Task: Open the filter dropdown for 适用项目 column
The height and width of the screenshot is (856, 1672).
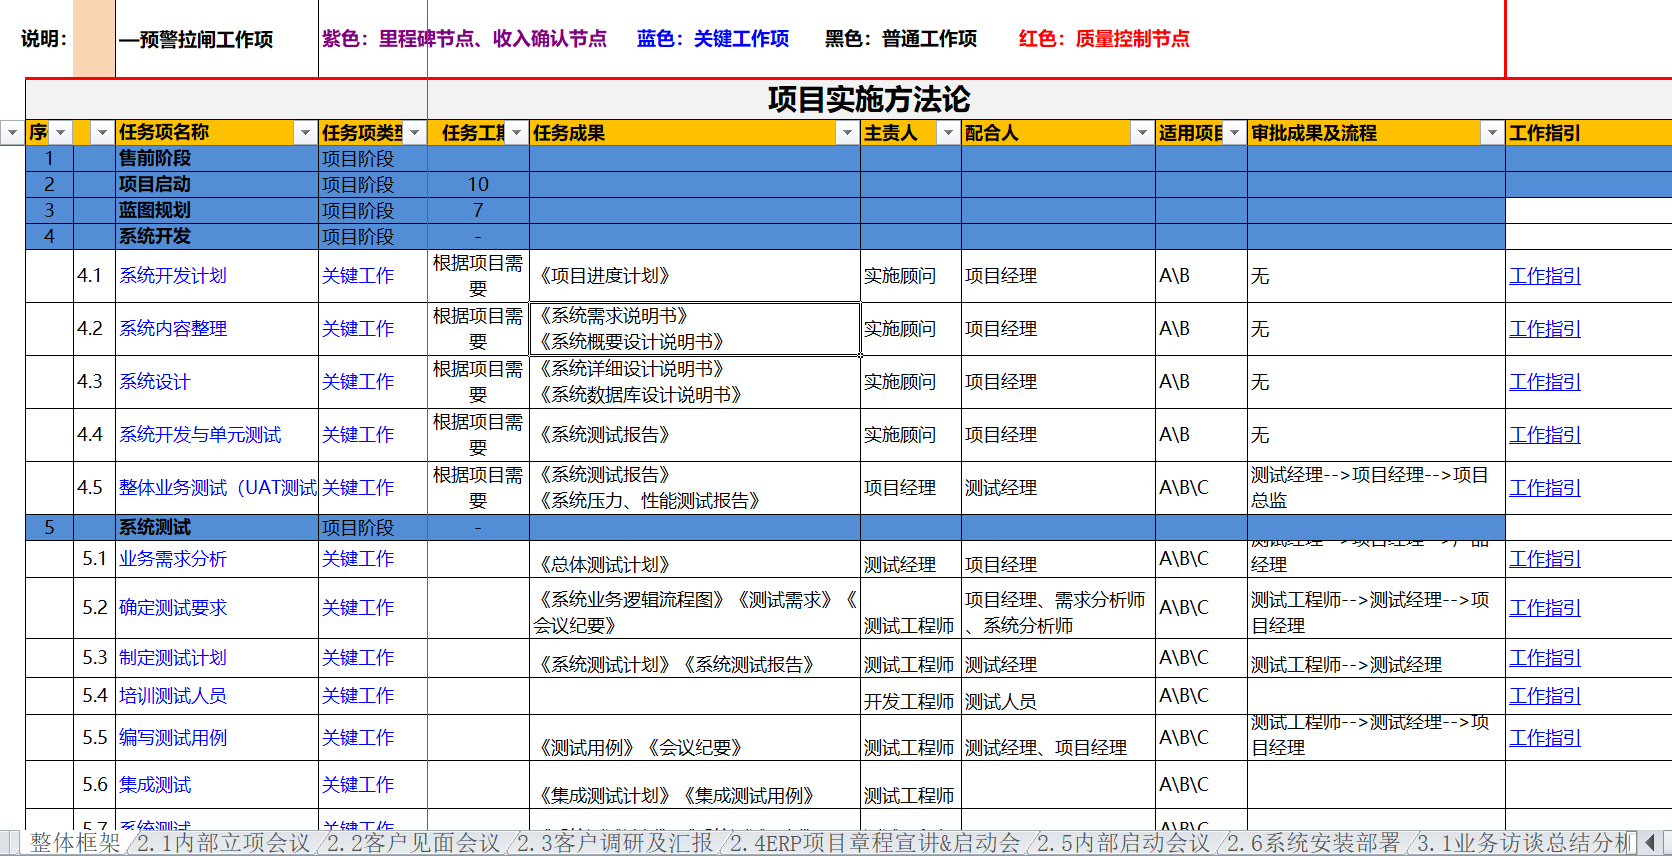Action: pos(1235,133)
